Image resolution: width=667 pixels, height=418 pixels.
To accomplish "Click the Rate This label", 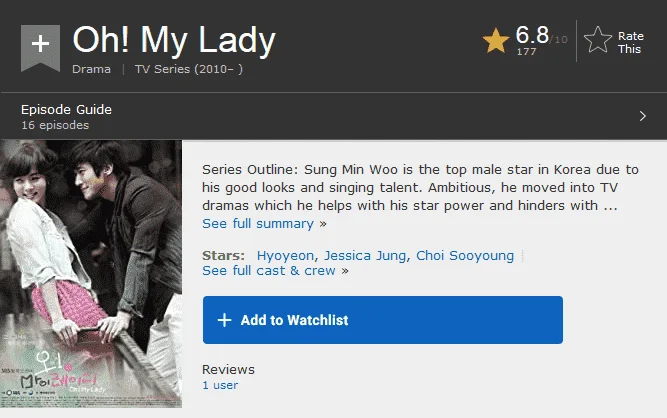I will [x=630, y=43].
